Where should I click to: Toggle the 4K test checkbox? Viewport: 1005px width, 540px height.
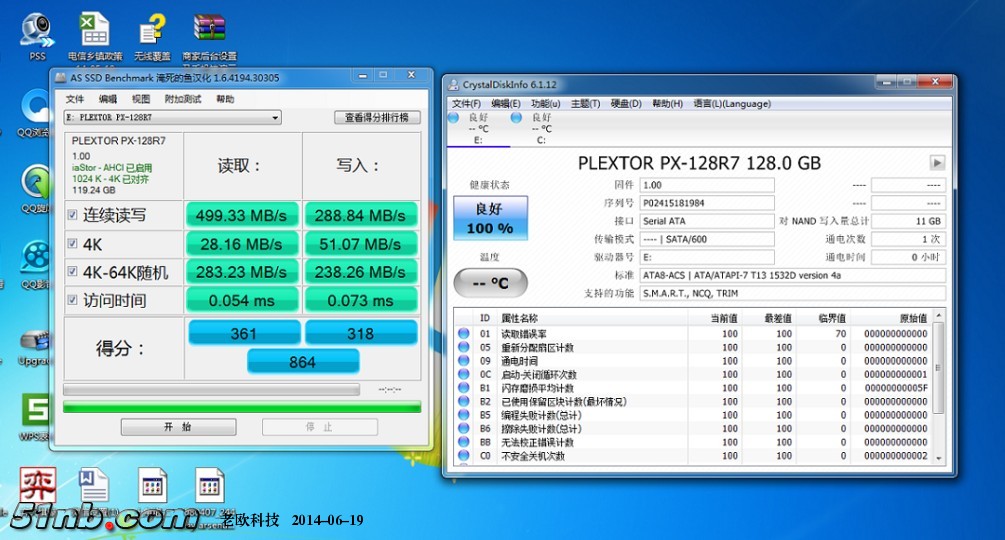tap(72, 243)
